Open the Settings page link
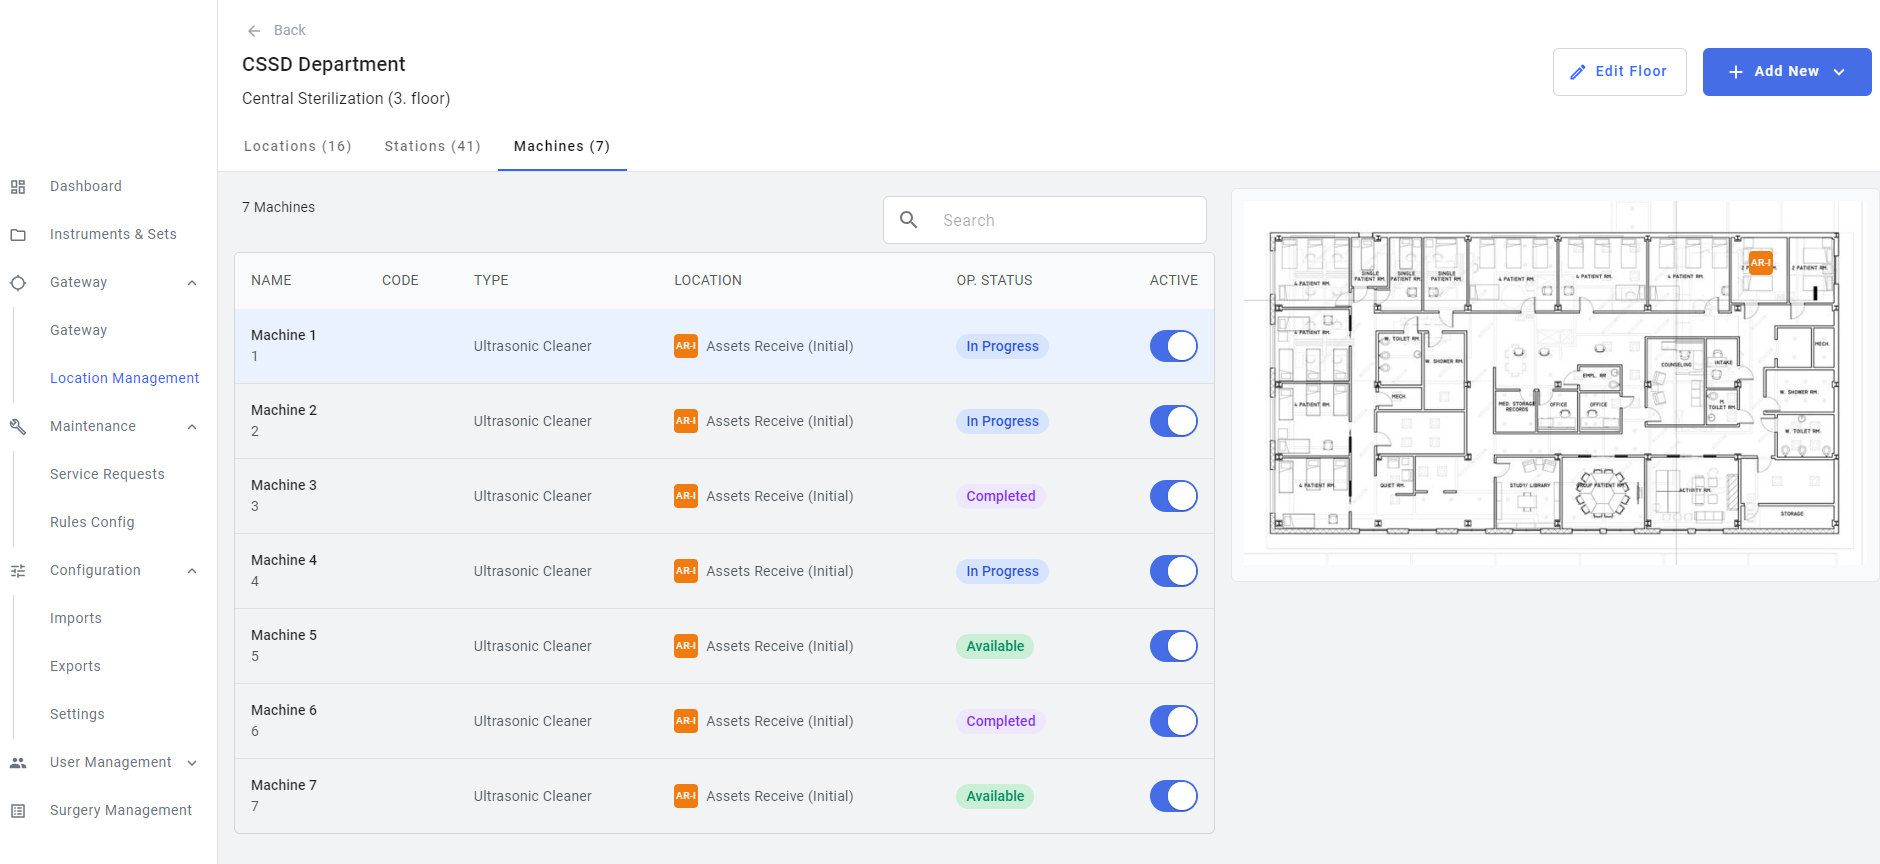 coord(77,714)
